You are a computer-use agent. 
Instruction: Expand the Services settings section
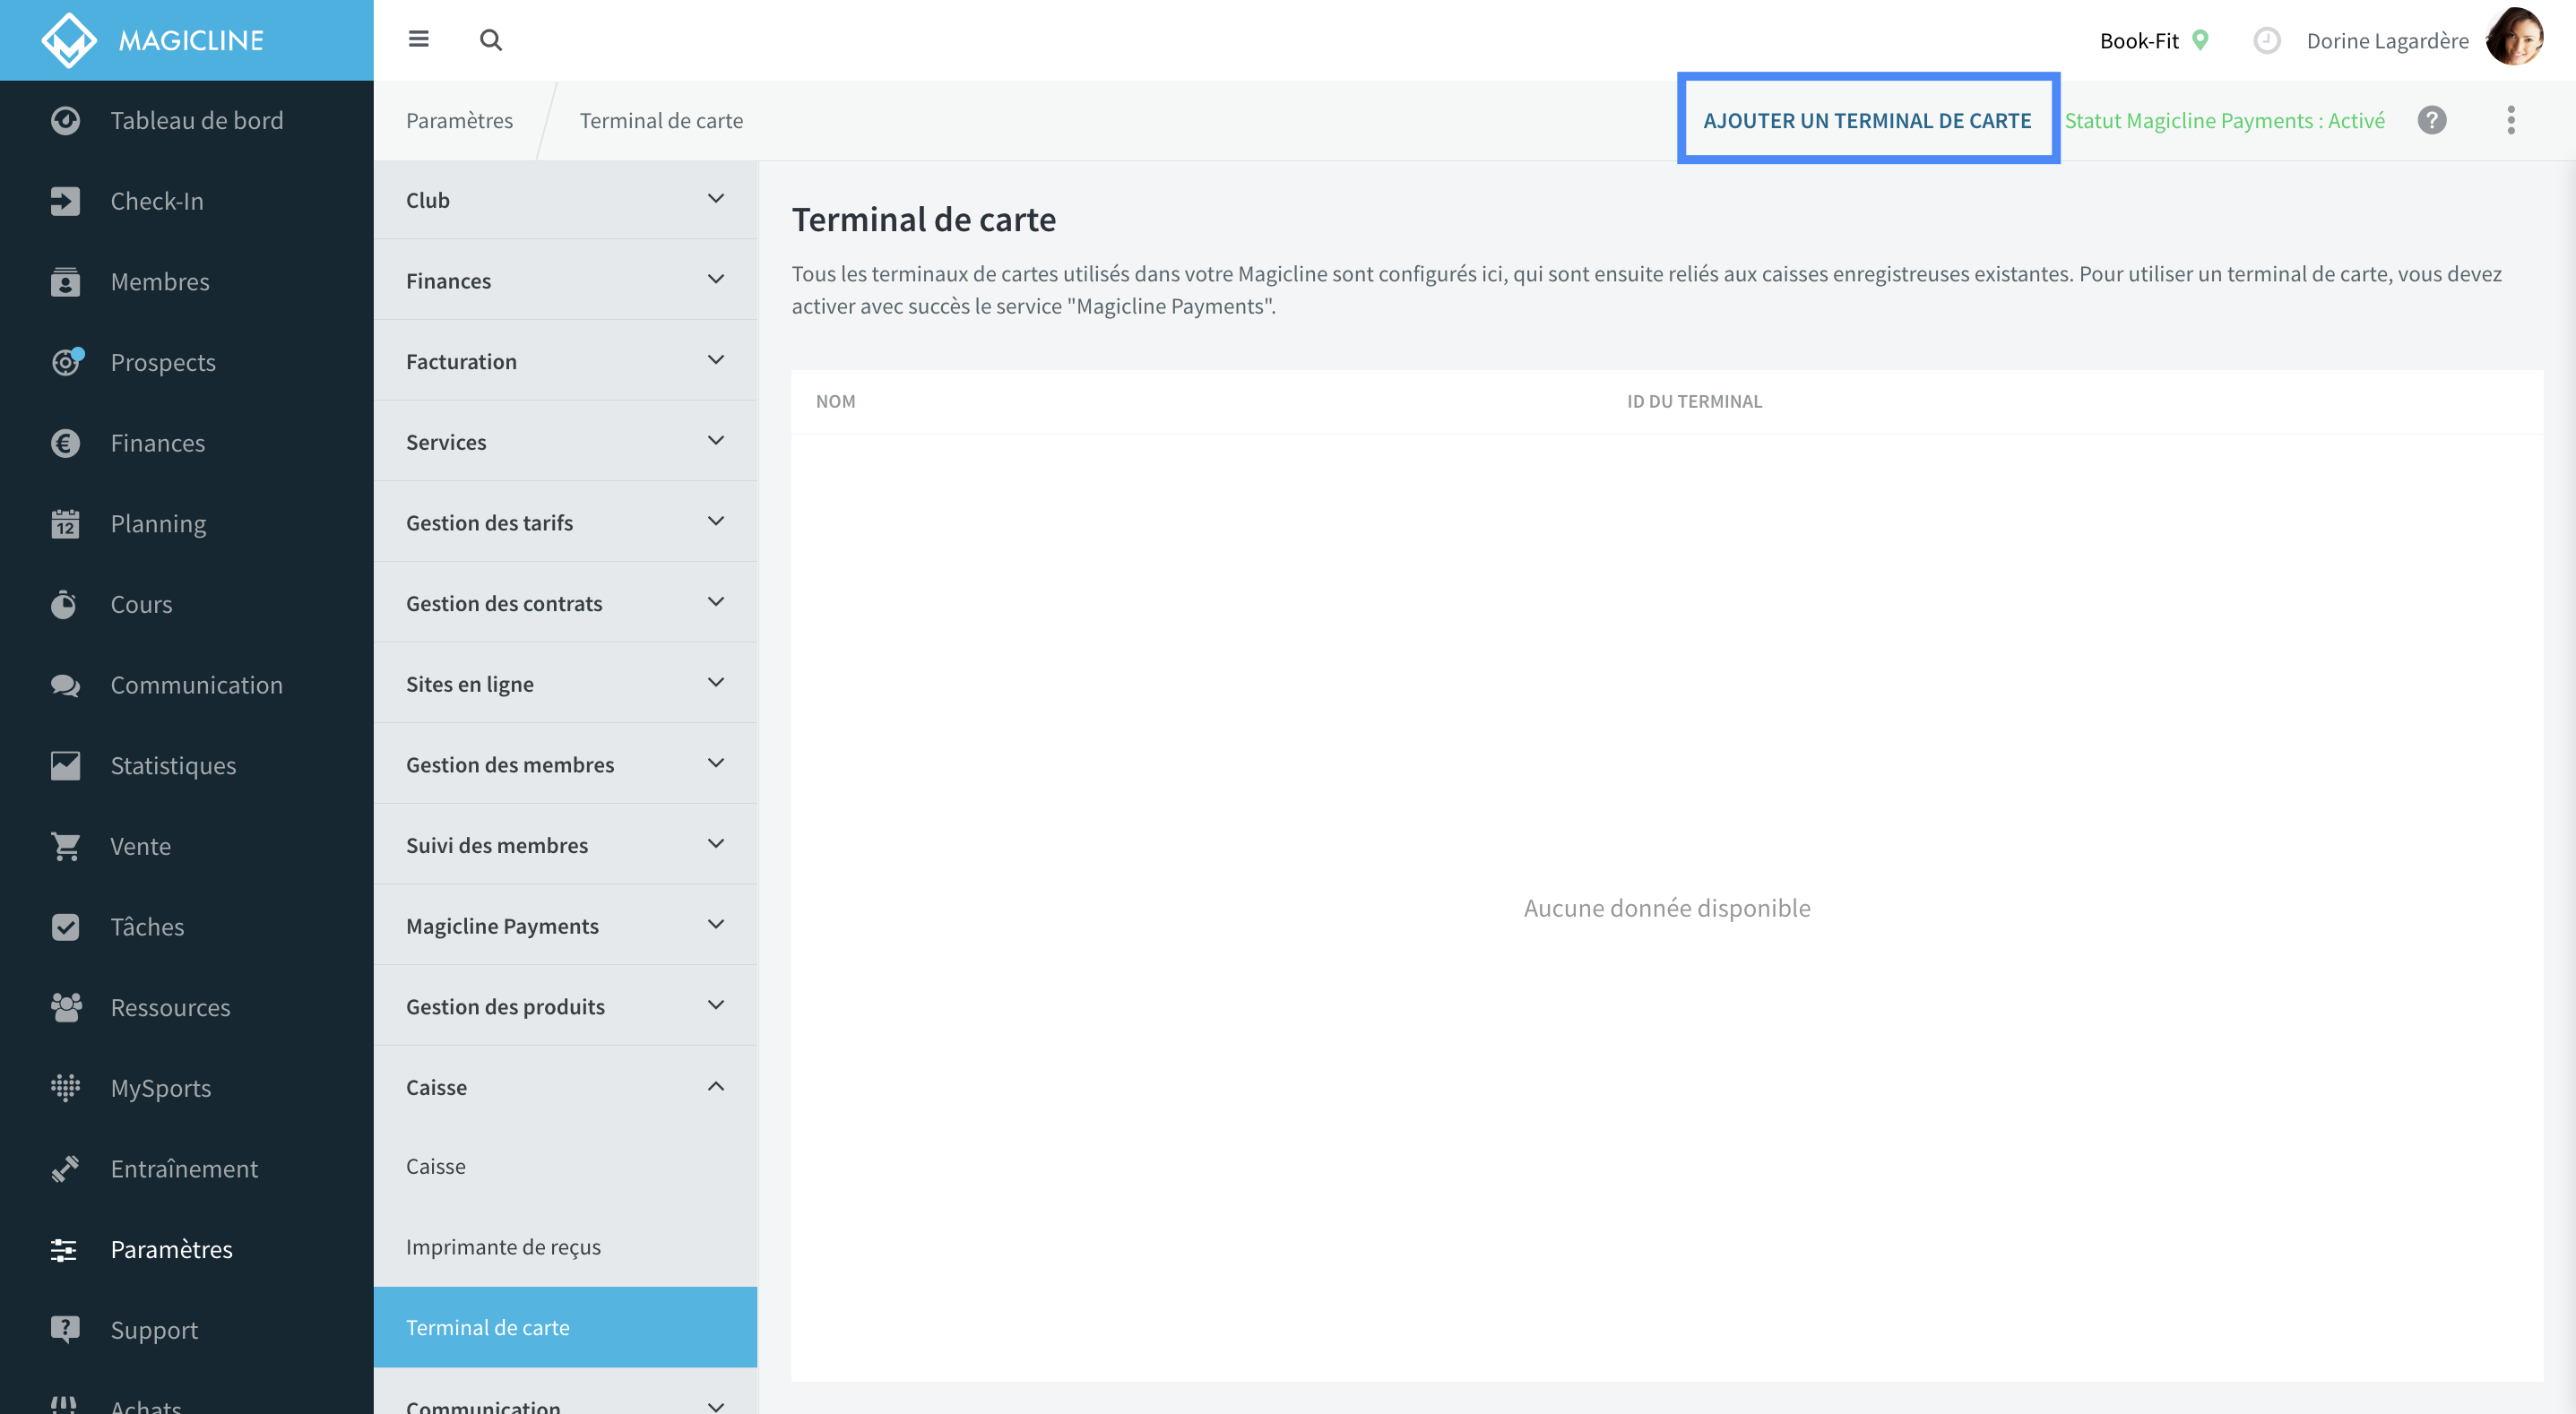(565, 442)
